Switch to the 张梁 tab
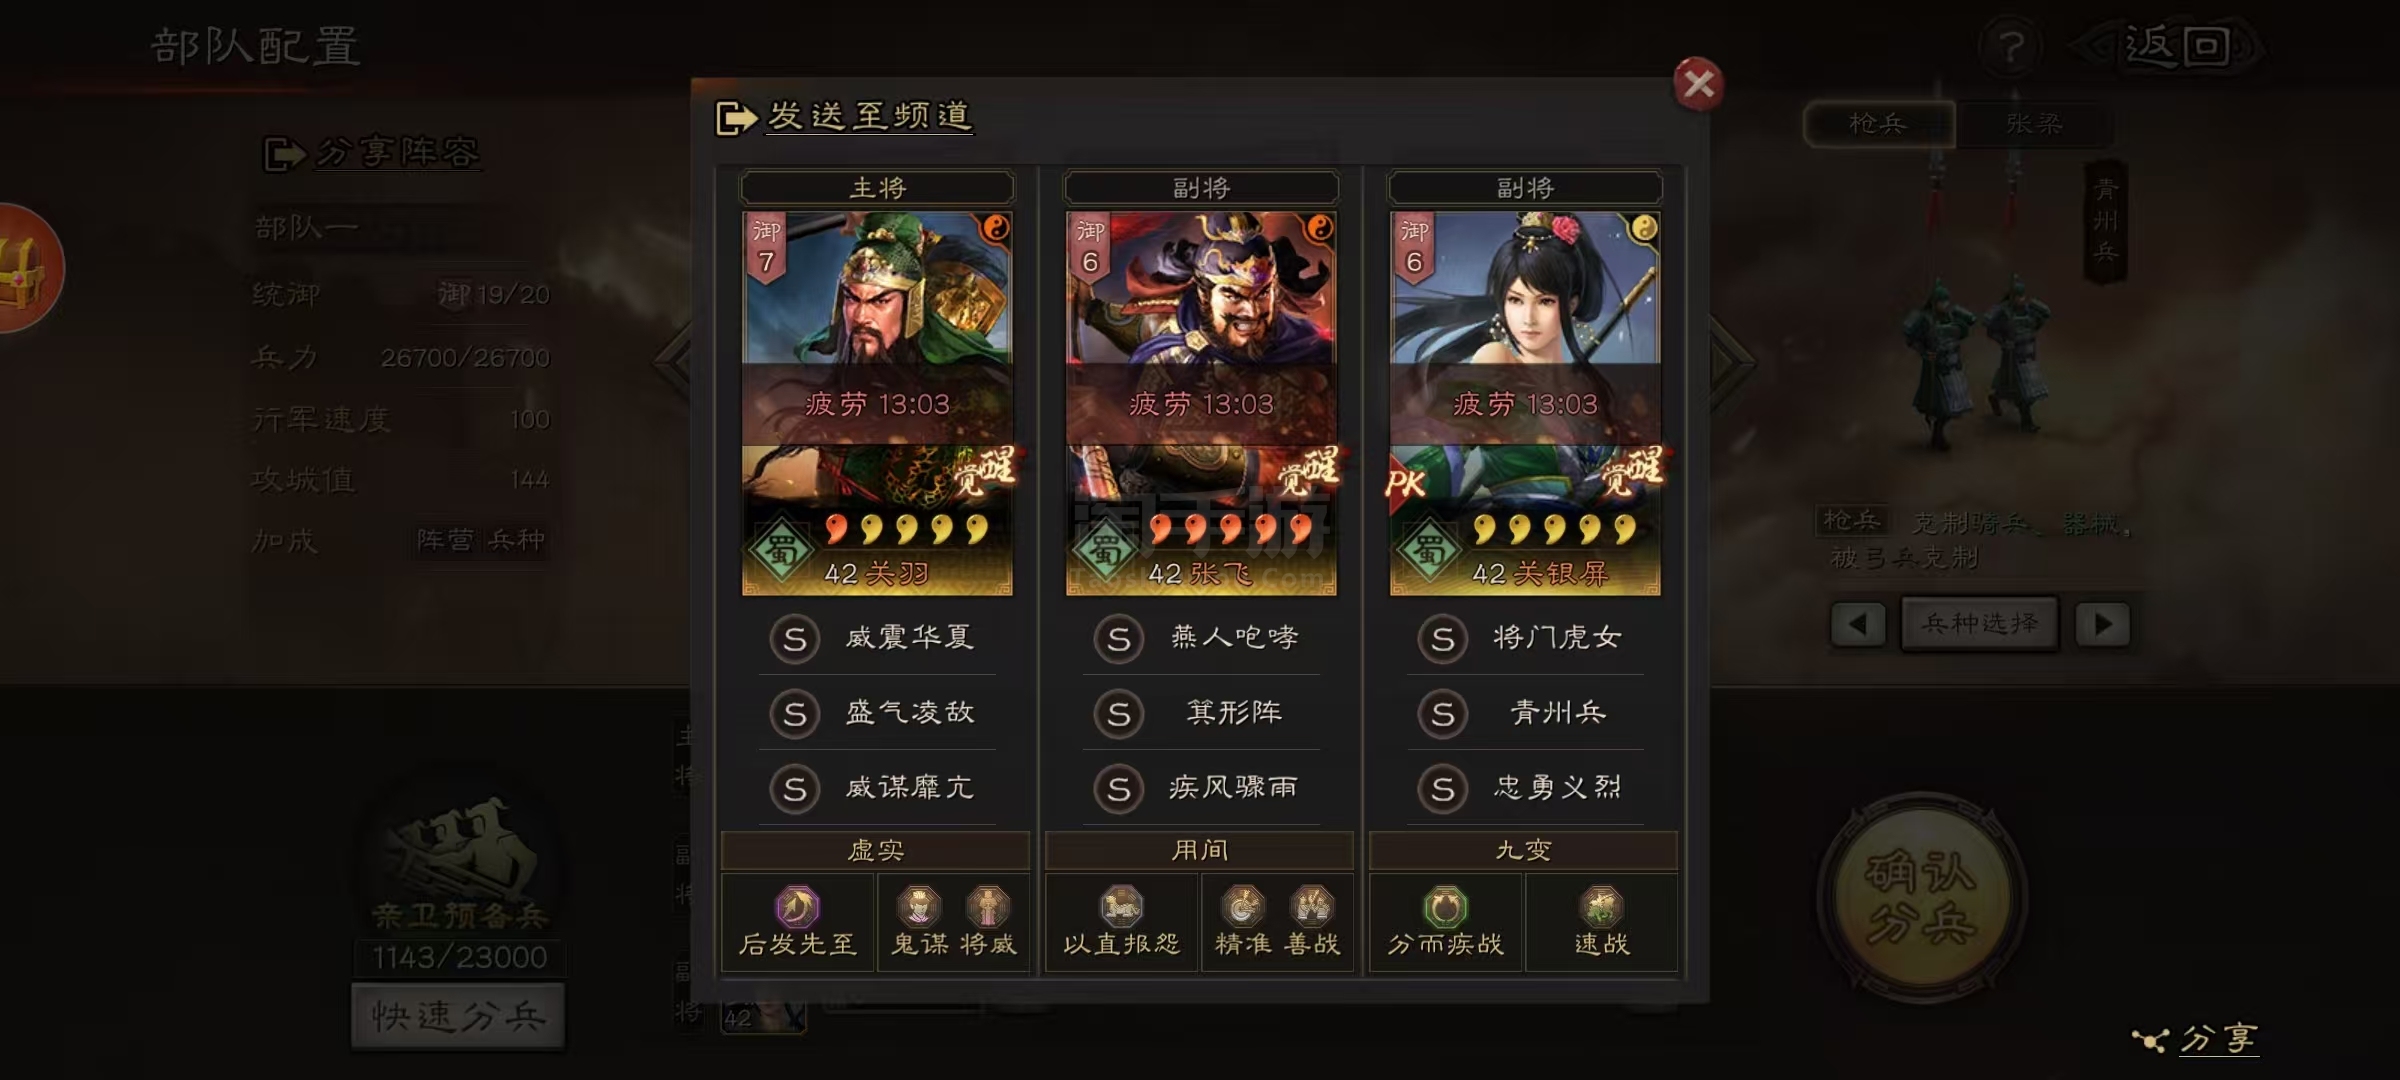The image size is (2400, 1080). click(2034, 124)
